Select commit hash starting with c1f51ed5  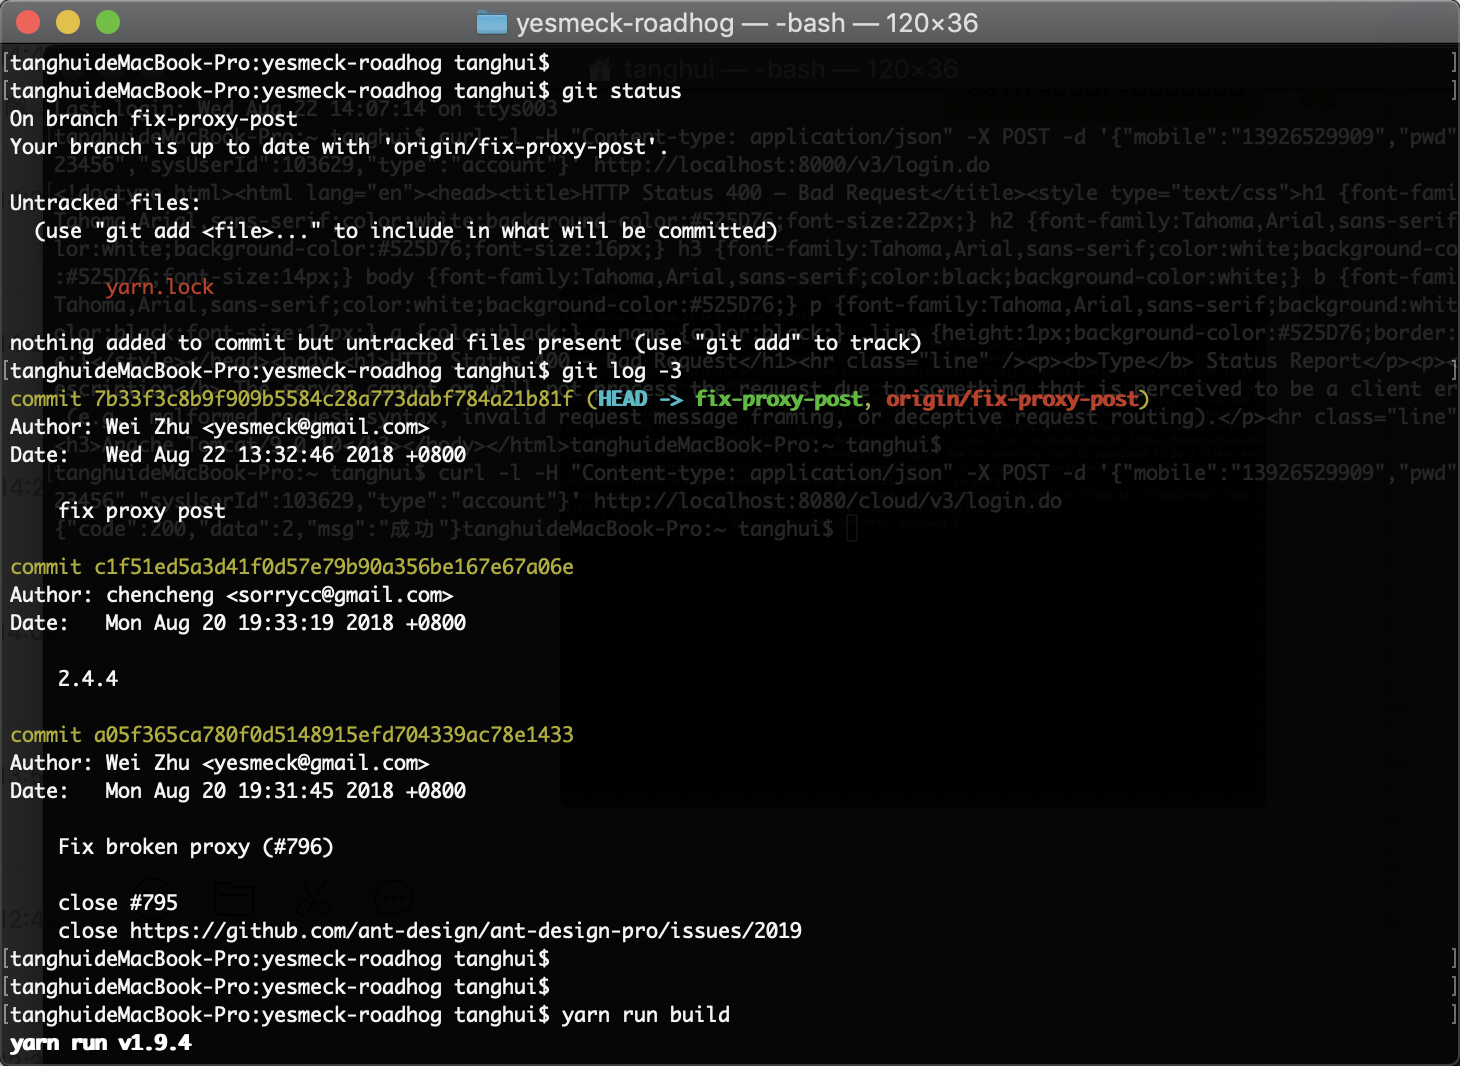332,567
